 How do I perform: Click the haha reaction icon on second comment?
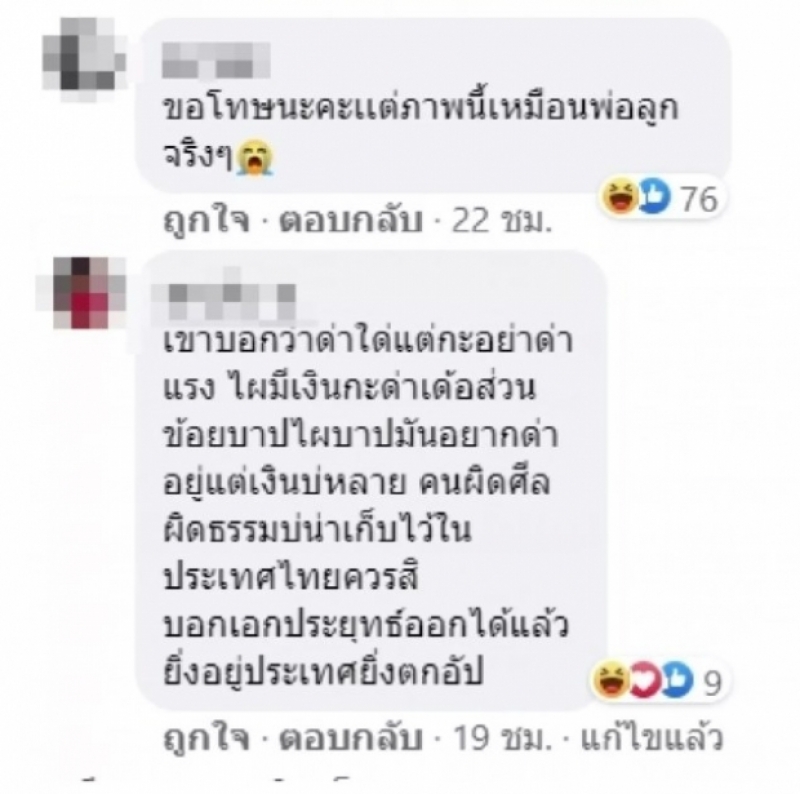(611, 679)
